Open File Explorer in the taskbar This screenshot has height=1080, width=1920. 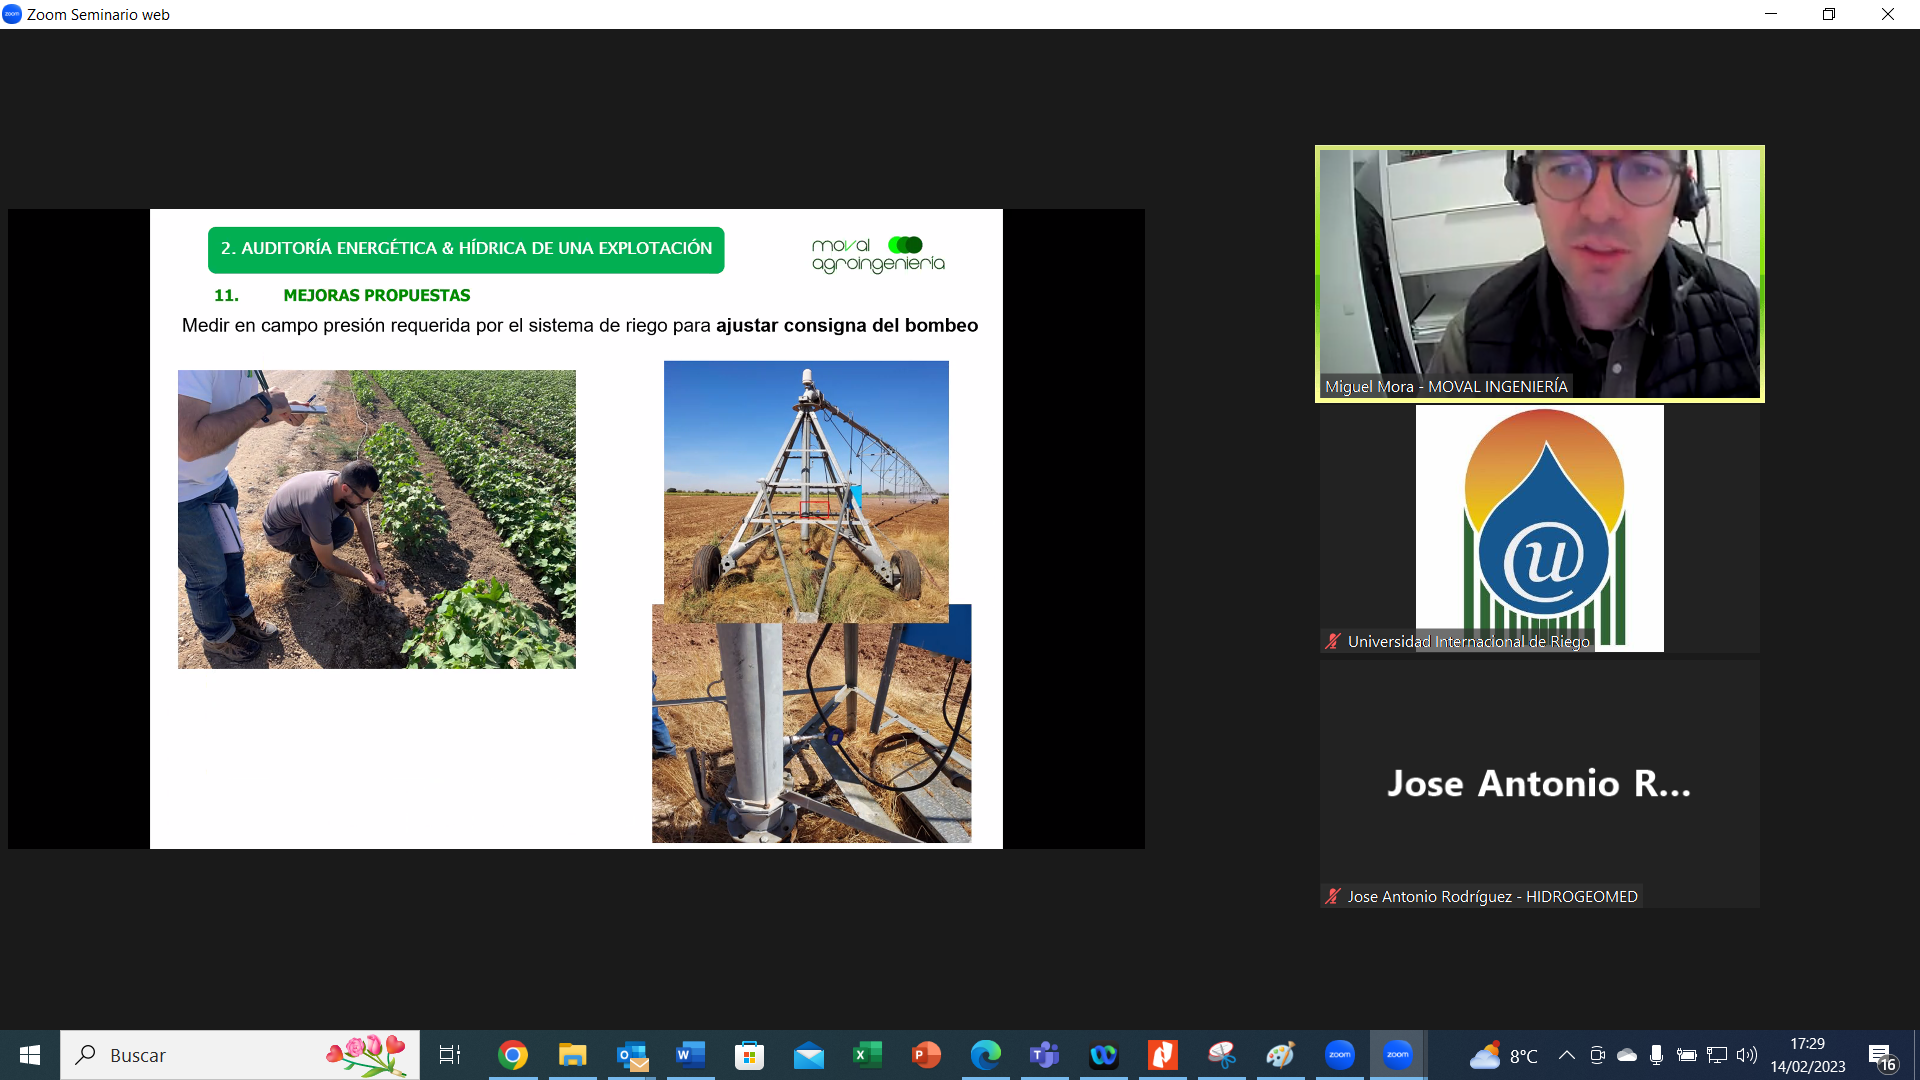point(572,1055)
